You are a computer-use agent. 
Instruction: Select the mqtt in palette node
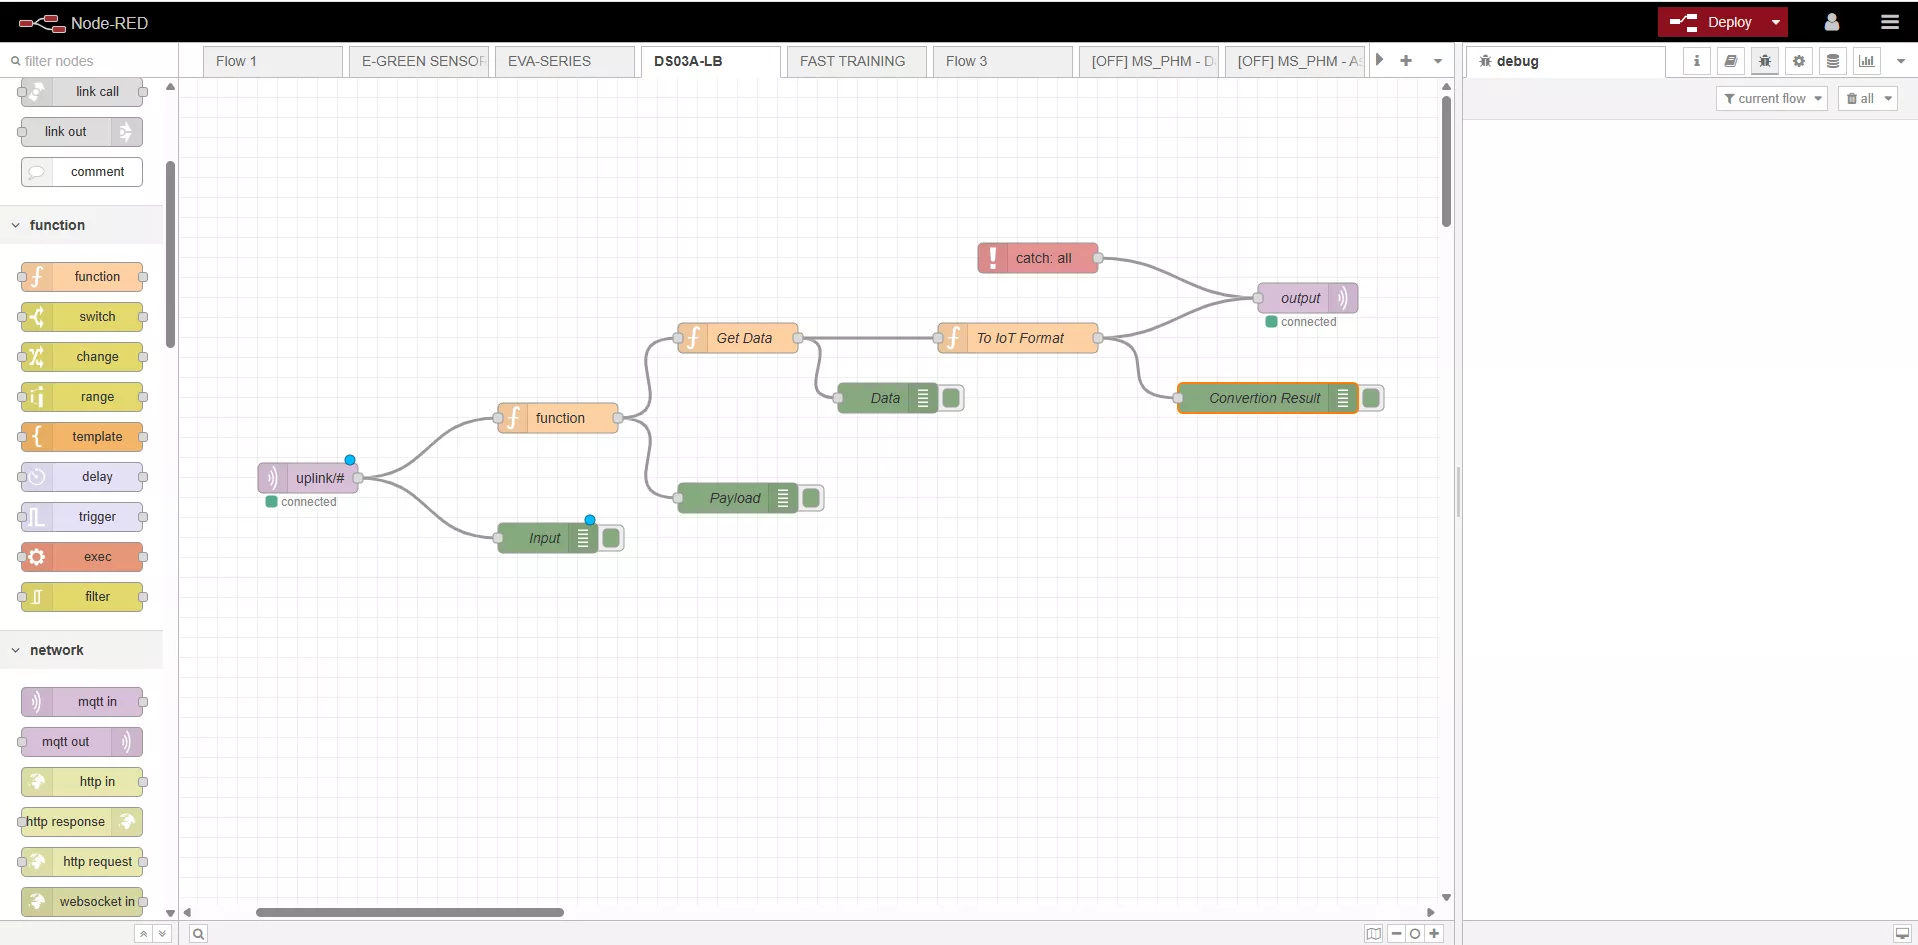coord(82,702)
